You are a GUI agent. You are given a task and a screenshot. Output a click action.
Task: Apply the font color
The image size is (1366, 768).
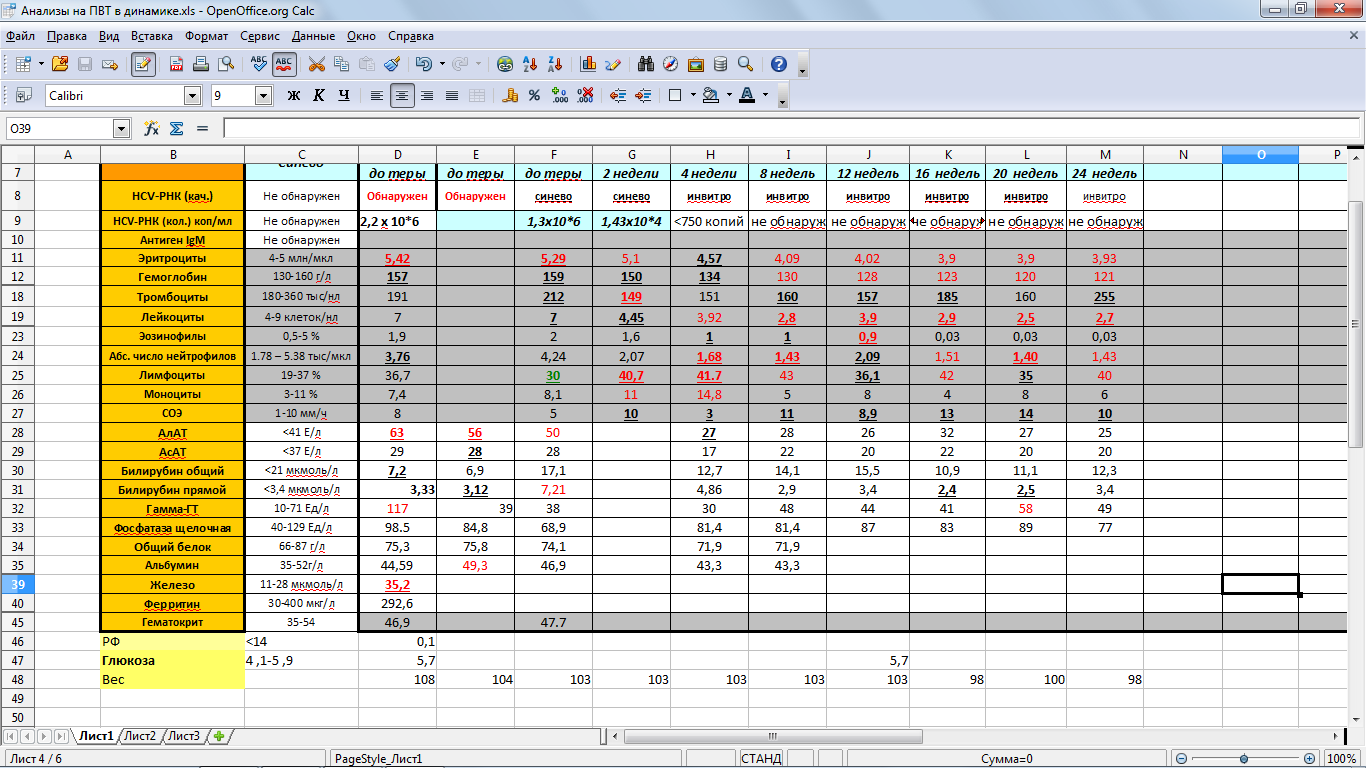point(747,96)
